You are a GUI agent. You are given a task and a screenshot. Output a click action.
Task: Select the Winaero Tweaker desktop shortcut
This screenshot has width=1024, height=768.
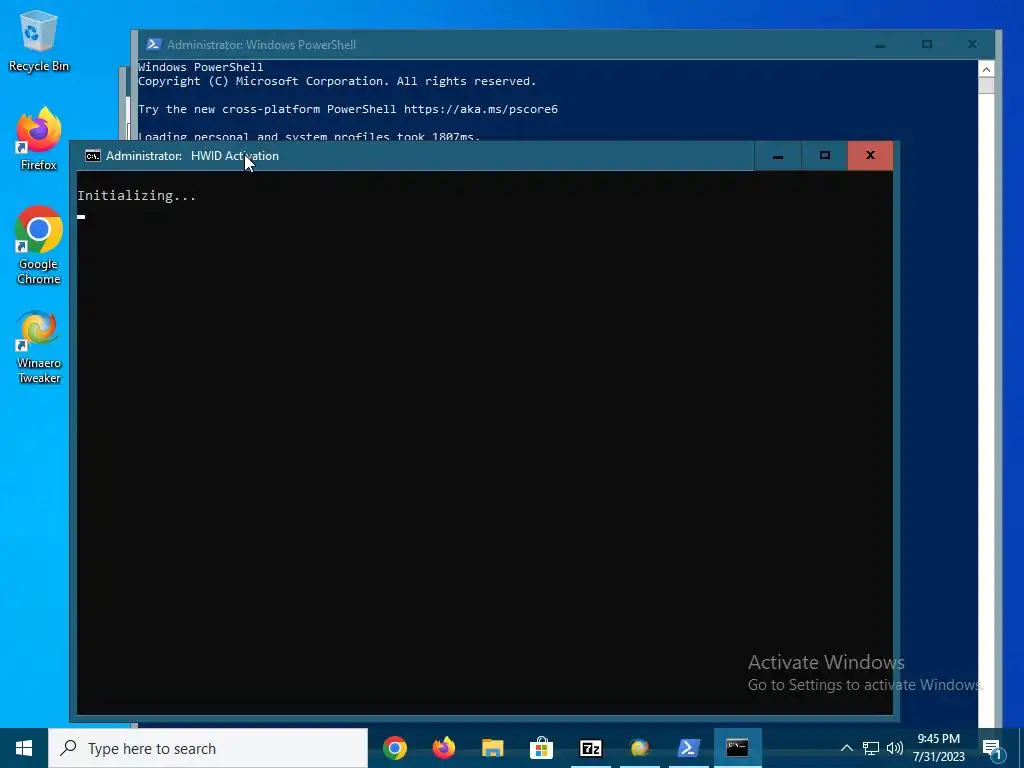(x=39, y=347)
